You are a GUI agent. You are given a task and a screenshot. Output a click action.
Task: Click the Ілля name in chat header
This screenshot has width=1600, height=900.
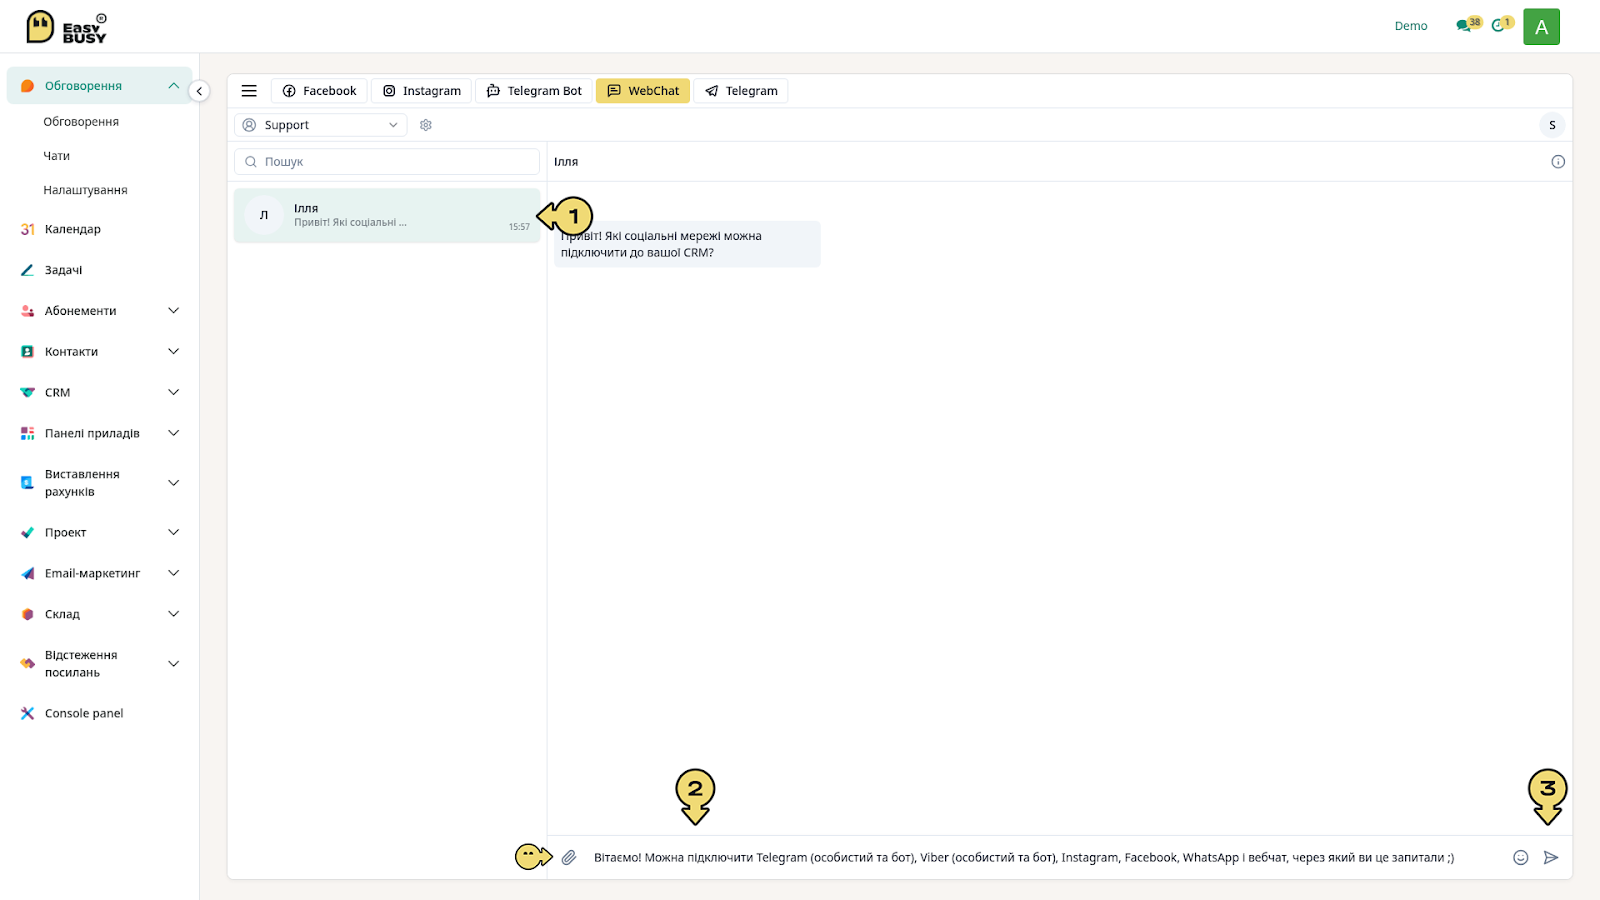click(566, 162)
